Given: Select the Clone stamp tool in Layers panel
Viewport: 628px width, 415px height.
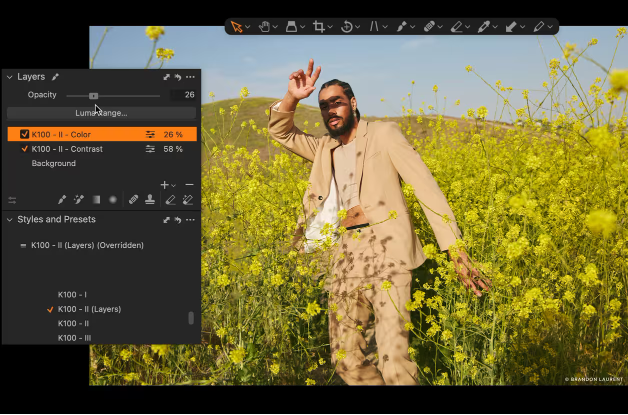Looking at the screenshot, I should 150,200.
